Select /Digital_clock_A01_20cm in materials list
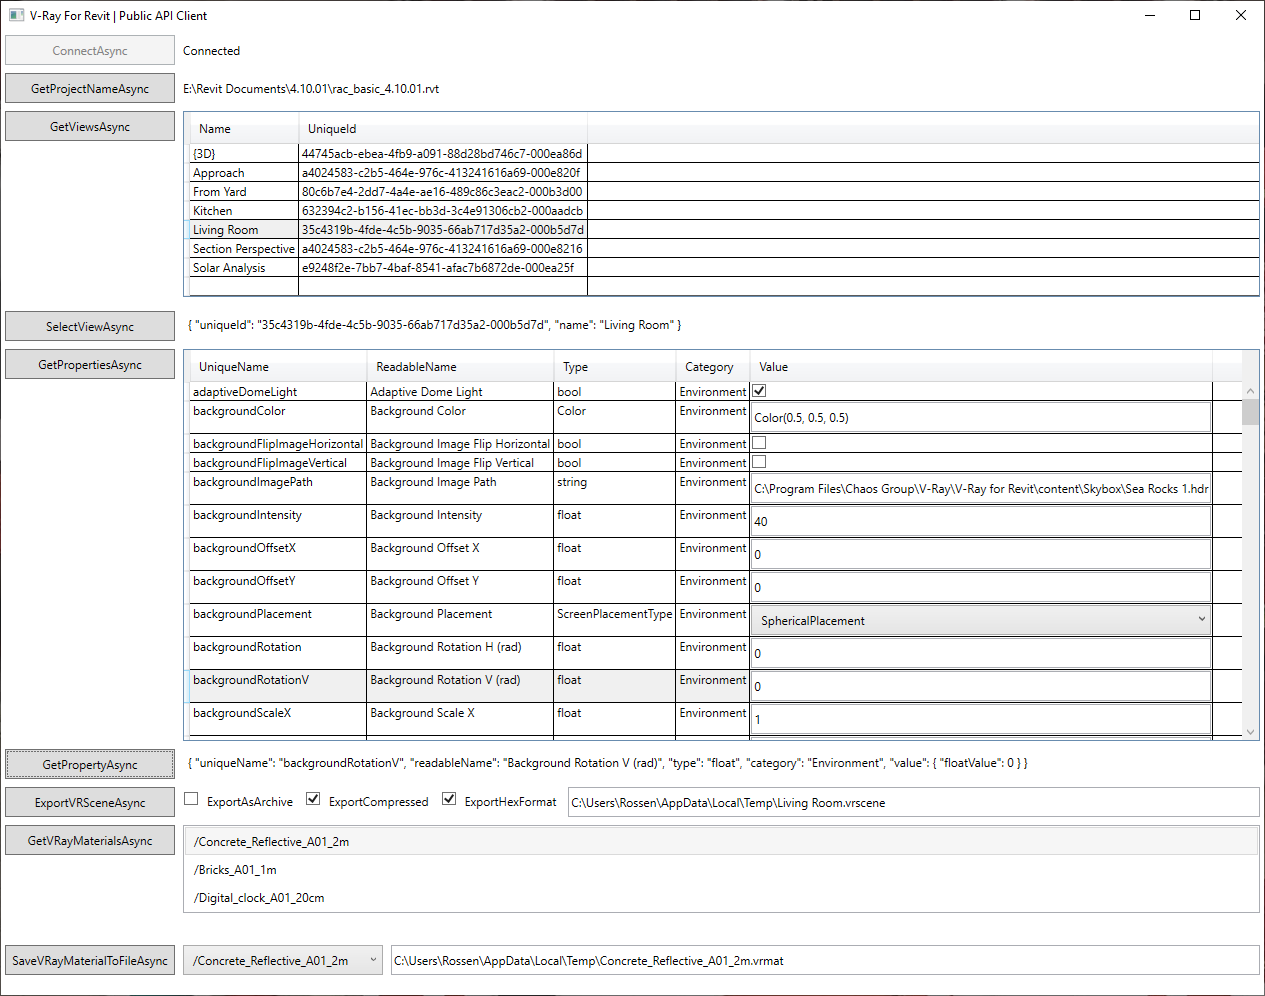The image size is (1265, 996). pyautogui.click(x=721, y=898)
